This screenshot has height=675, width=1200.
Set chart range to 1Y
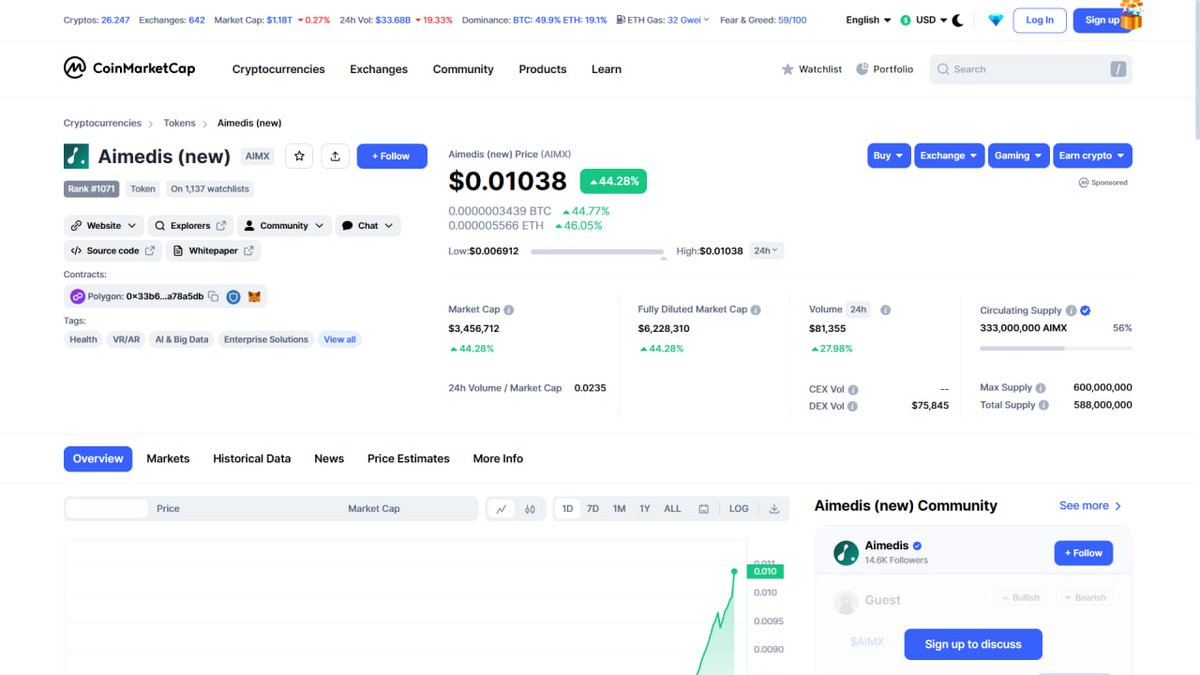point(645,509)
